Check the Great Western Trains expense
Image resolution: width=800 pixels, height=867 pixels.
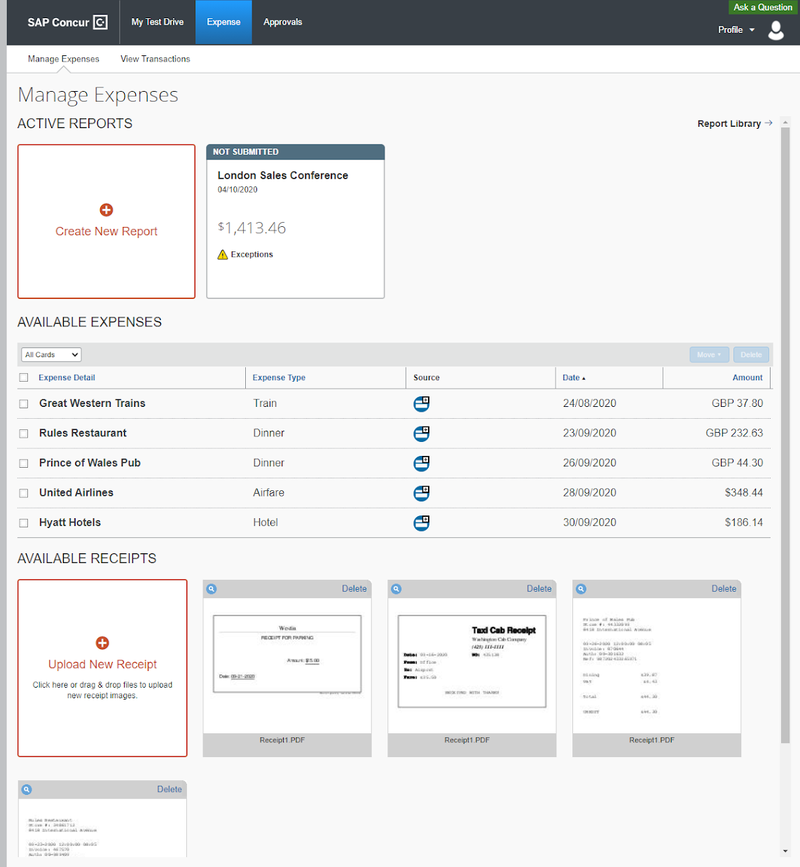pos(24,404)
